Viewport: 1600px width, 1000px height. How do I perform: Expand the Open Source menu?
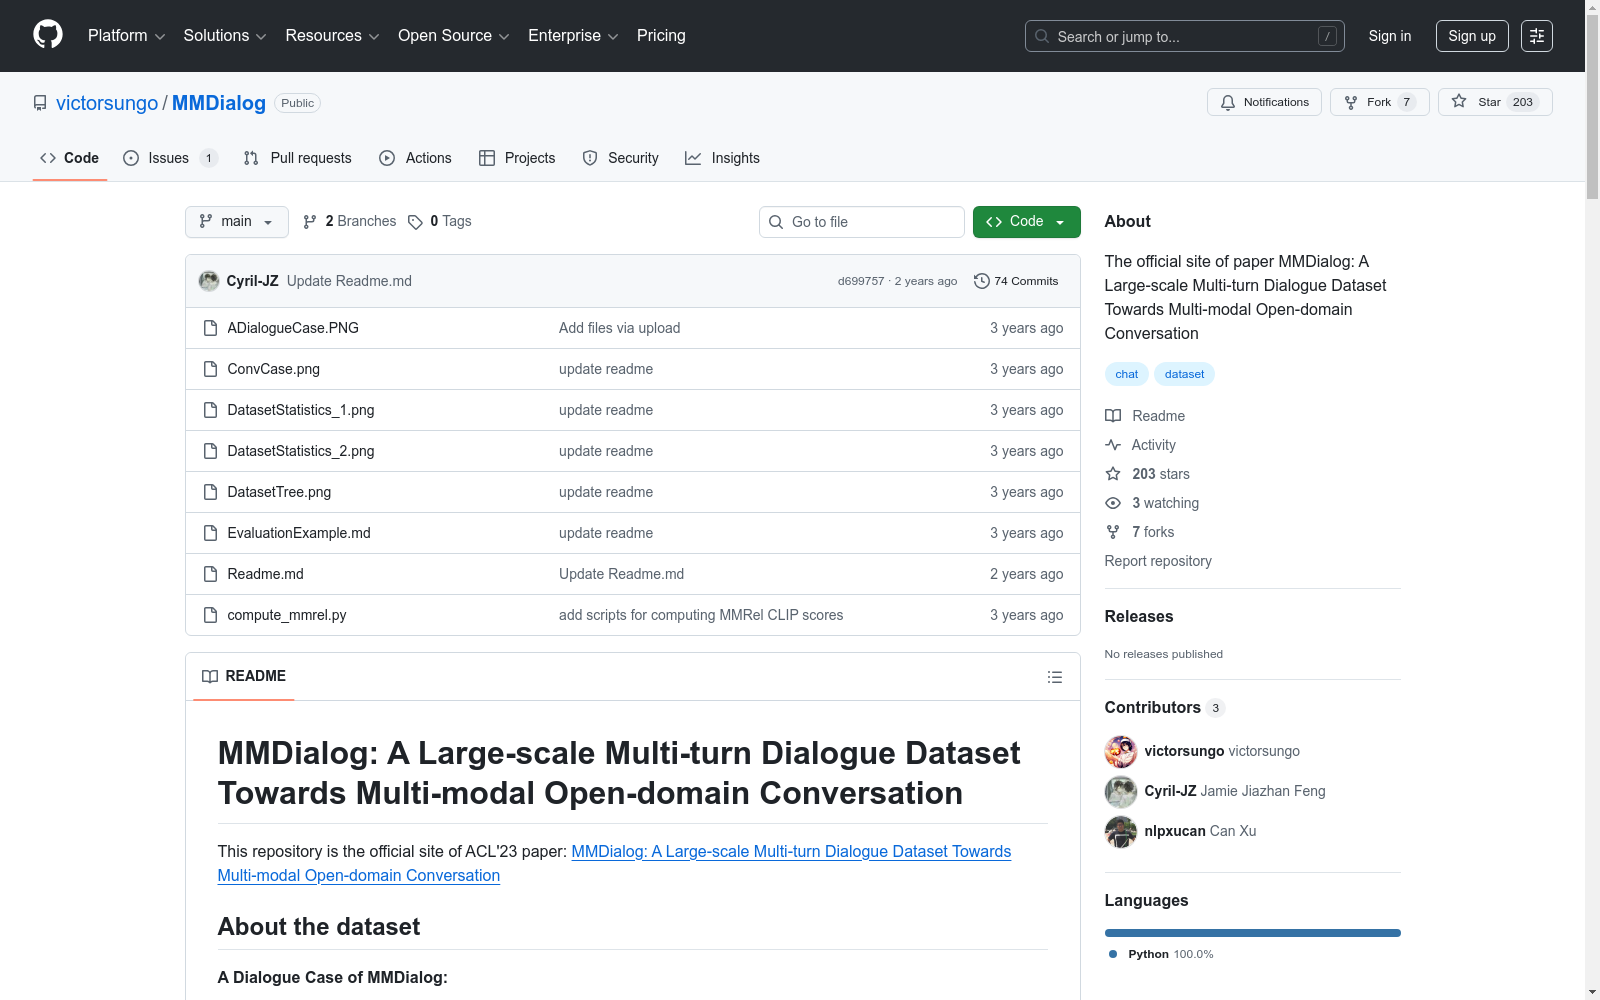(454, 36)
